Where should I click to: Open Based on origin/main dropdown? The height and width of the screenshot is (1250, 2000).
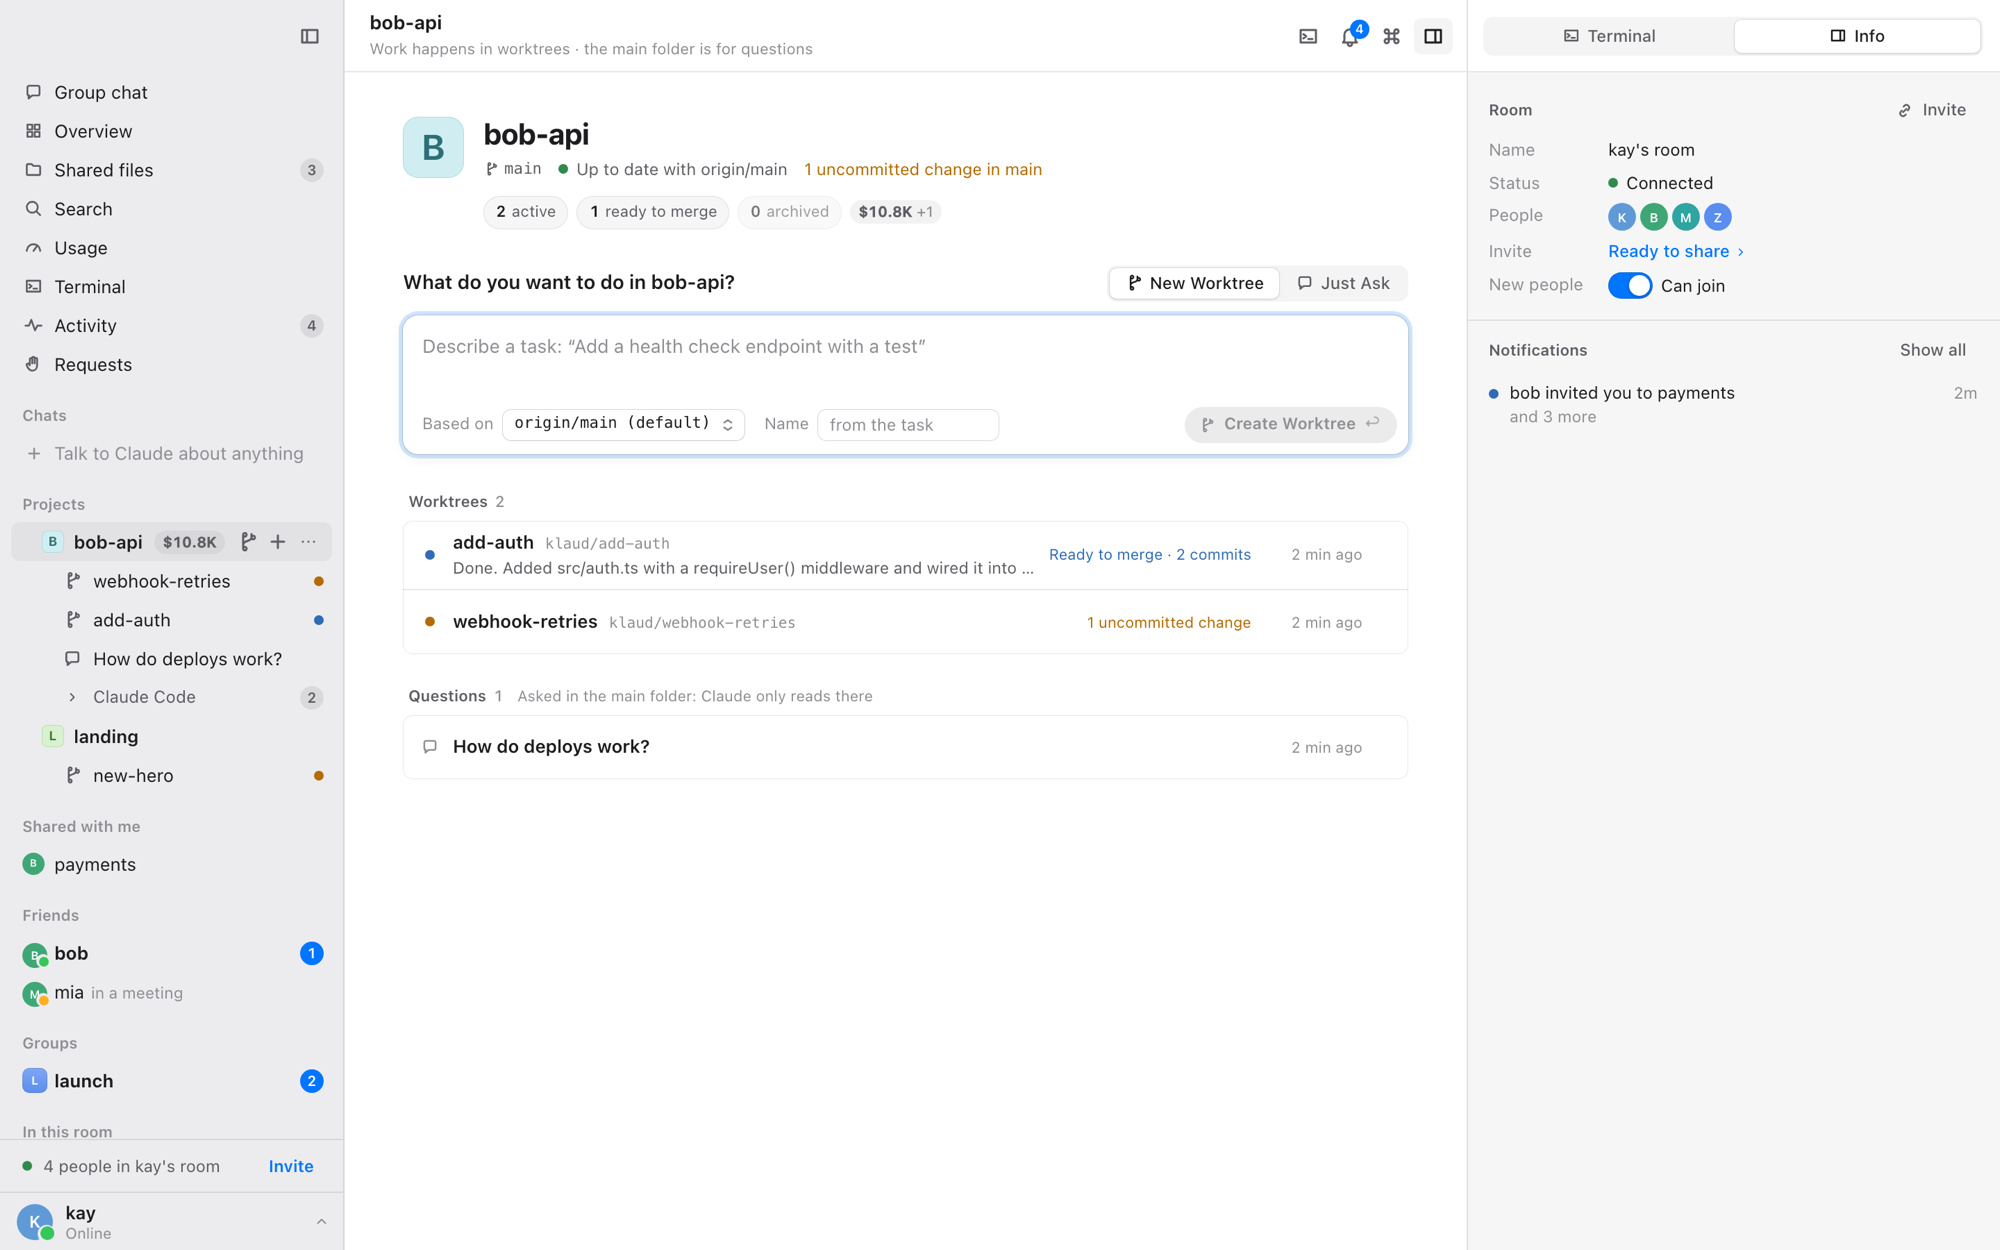coord(623,424)
